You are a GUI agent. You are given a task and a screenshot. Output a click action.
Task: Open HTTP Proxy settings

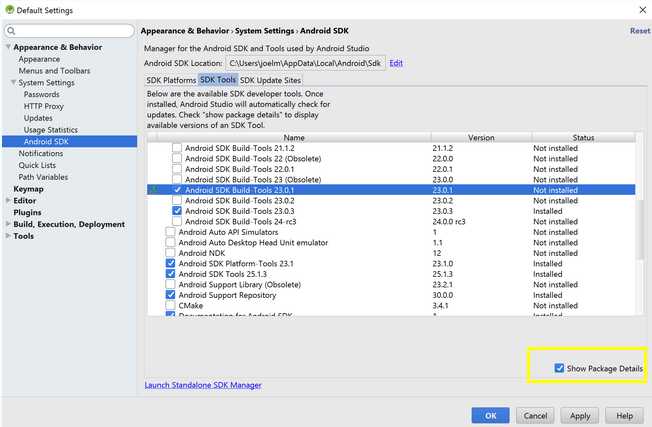(44, 106)
